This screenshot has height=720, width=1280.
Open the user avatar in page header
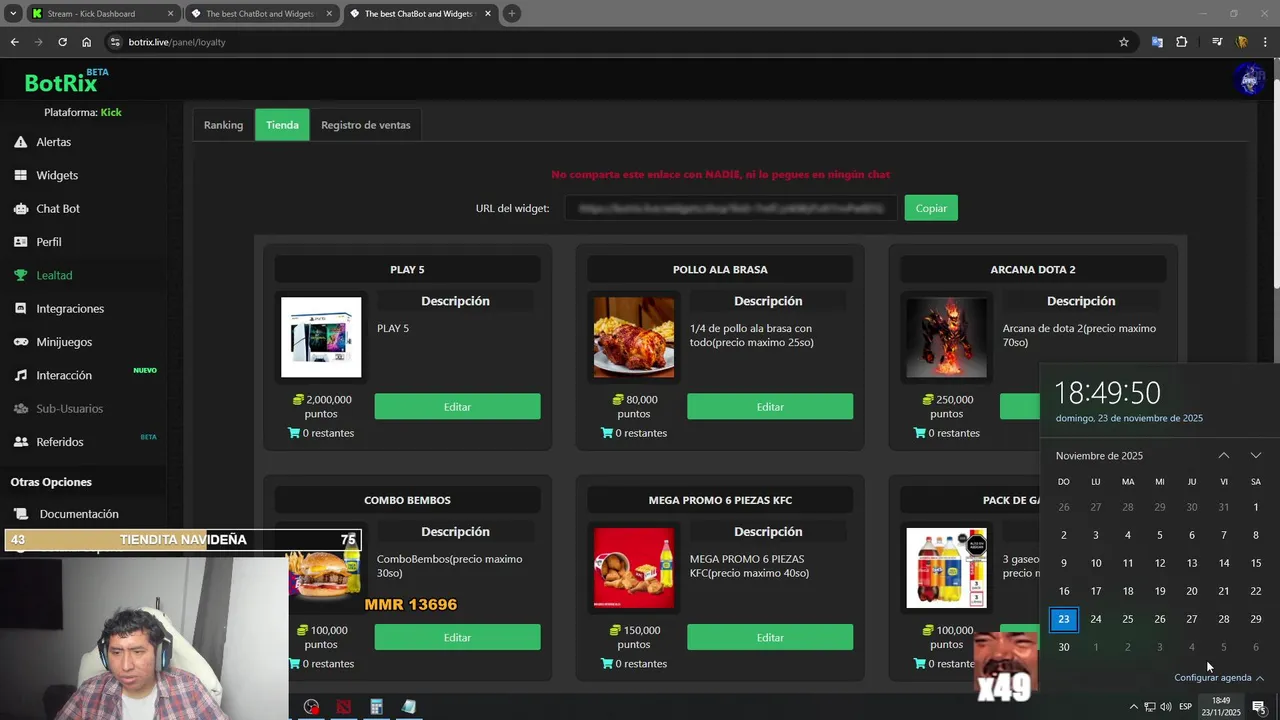coord(1250,79)
